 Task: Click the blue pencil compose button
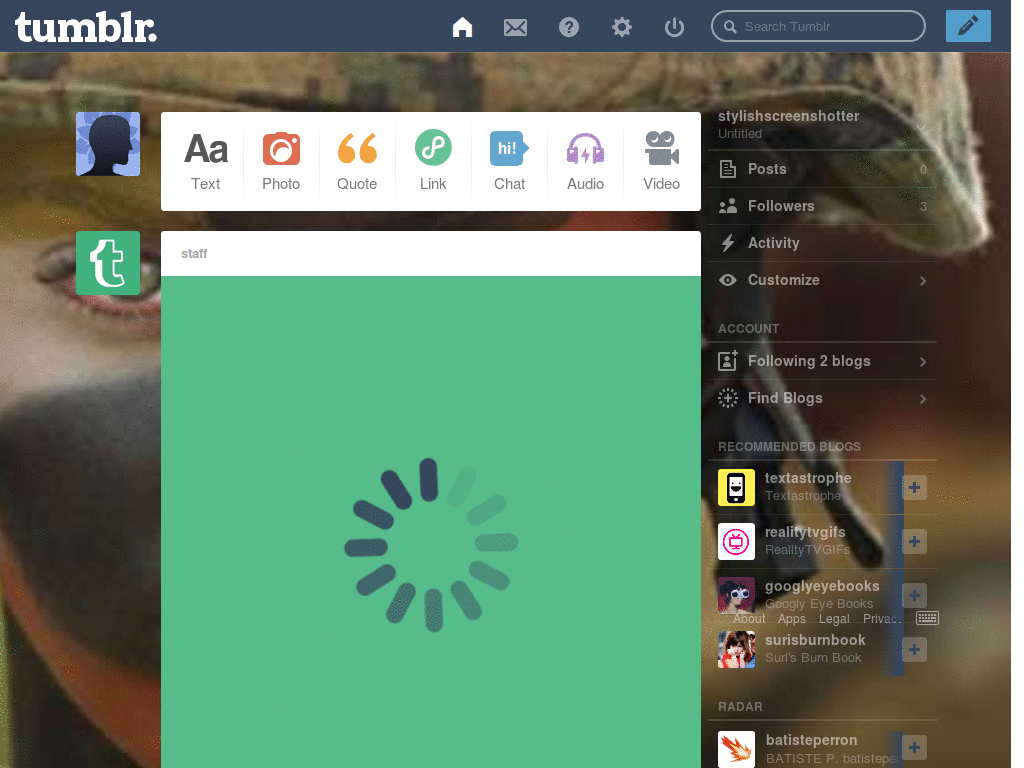coord(968,26)
